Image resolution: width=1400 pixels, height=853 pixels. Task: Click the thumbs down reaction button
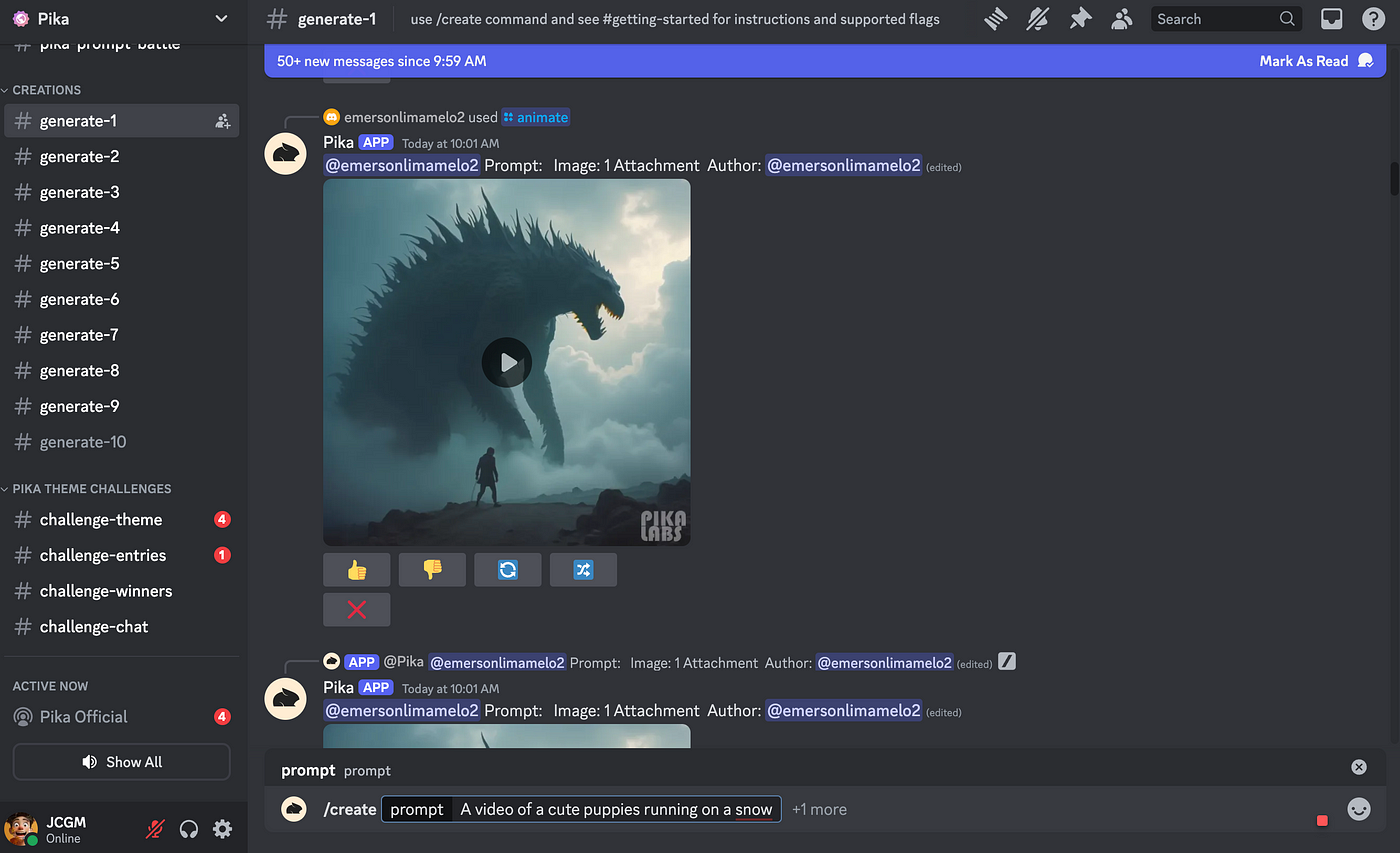432,569
